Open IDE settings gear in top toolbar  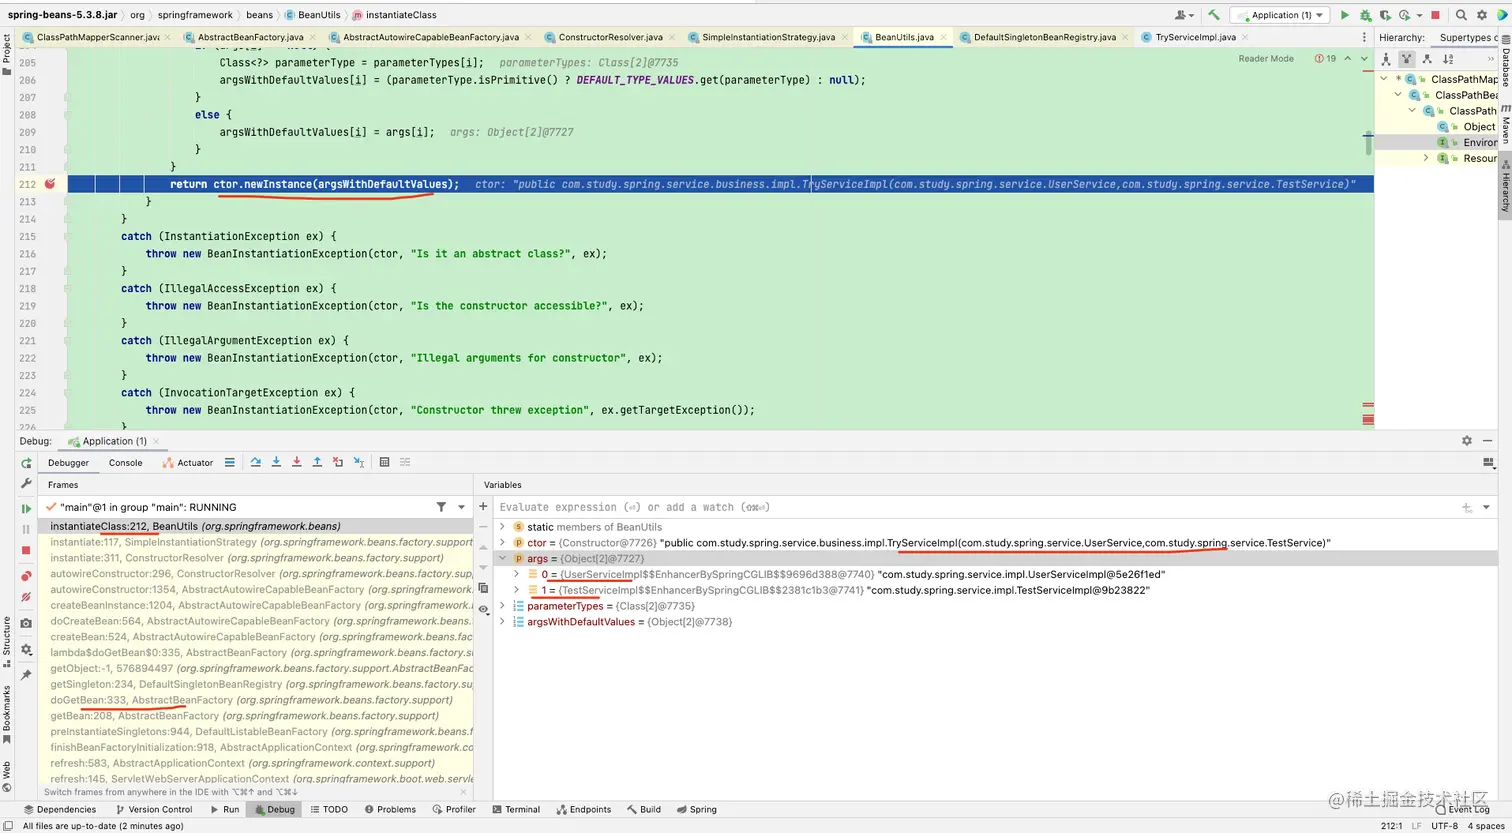coord(1482,15)
